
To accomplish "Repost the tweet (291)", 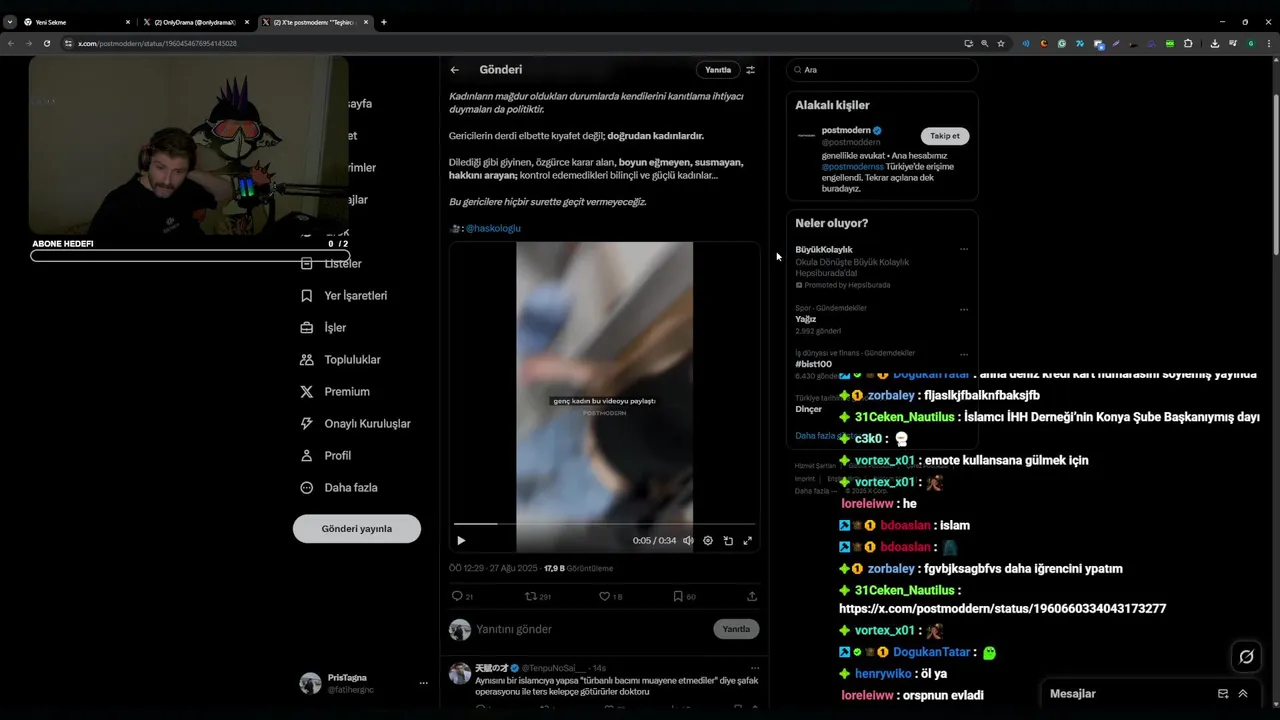I will pyautogui.click(x=538, y=596).
